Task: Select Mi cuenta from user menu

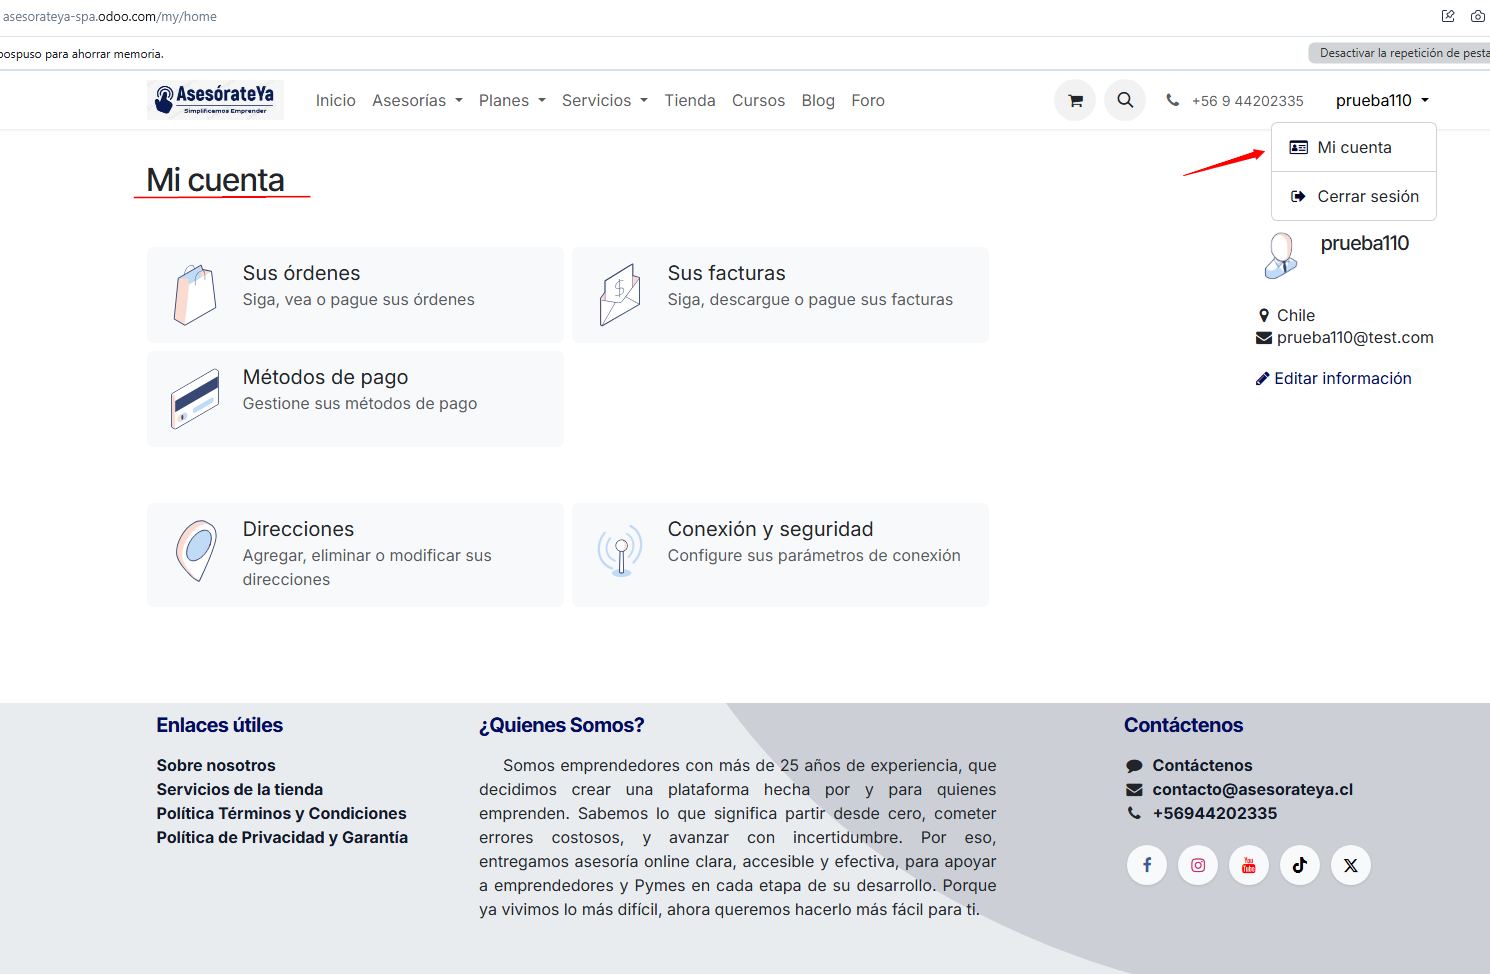Action: coord(1354,148)
